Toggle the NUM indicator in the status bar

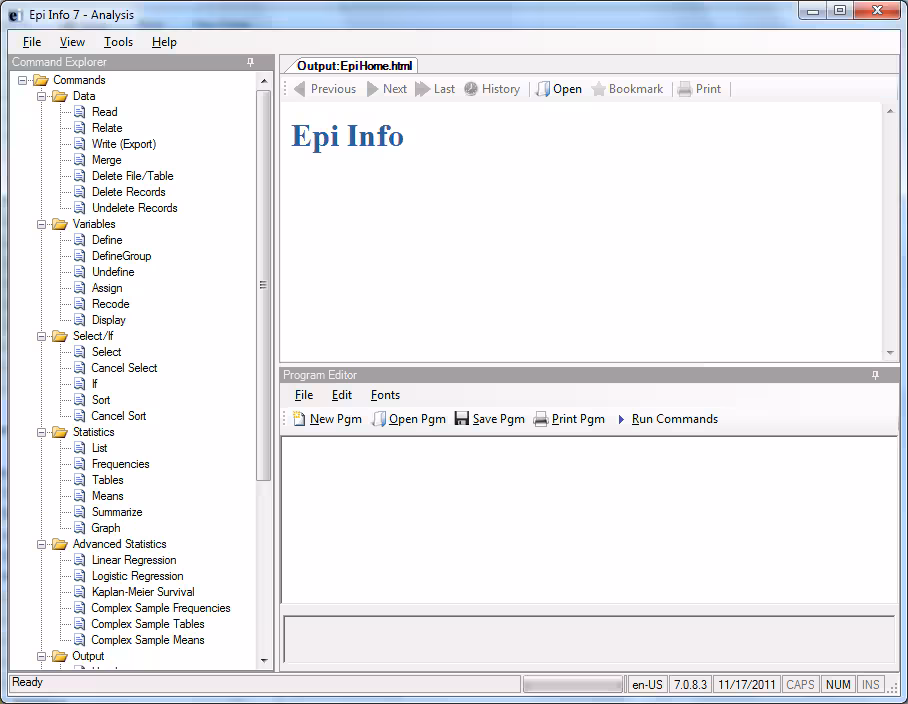coord(838,684)
